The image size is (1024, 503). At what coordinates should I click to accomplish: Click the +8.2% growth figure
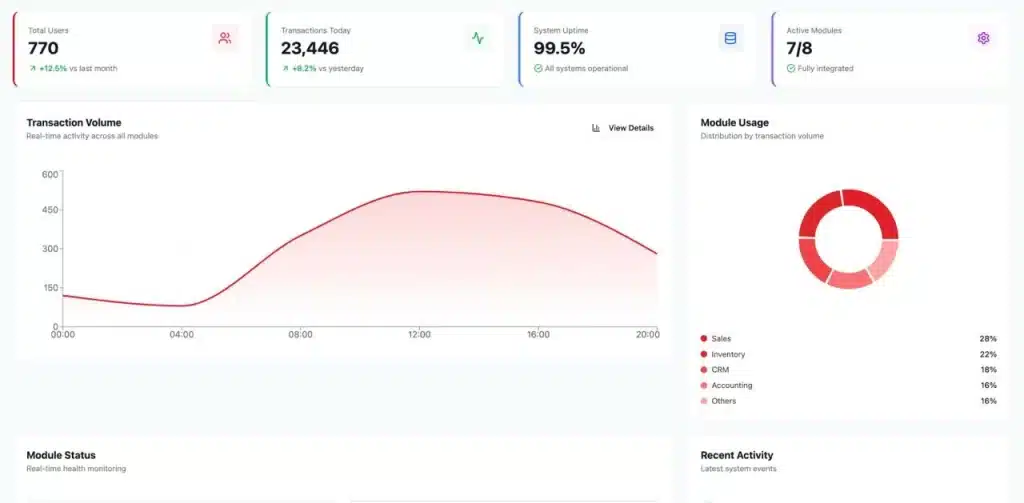tap(304, 68)
